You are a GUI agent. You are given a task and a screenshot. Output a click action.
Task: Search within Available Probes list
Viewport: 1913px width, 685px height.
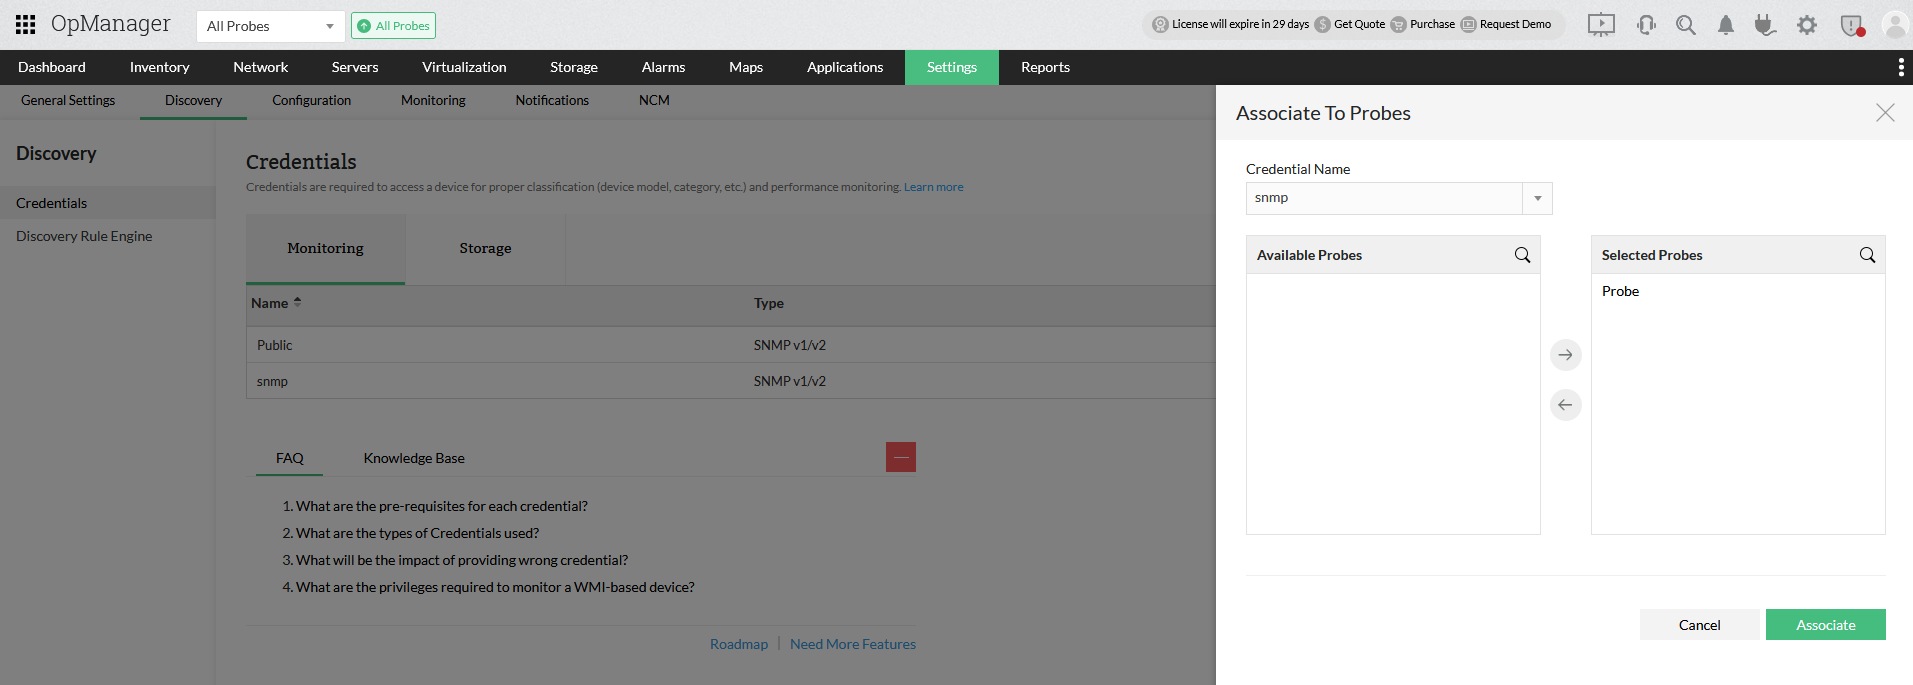click(x=1522, y=255)
